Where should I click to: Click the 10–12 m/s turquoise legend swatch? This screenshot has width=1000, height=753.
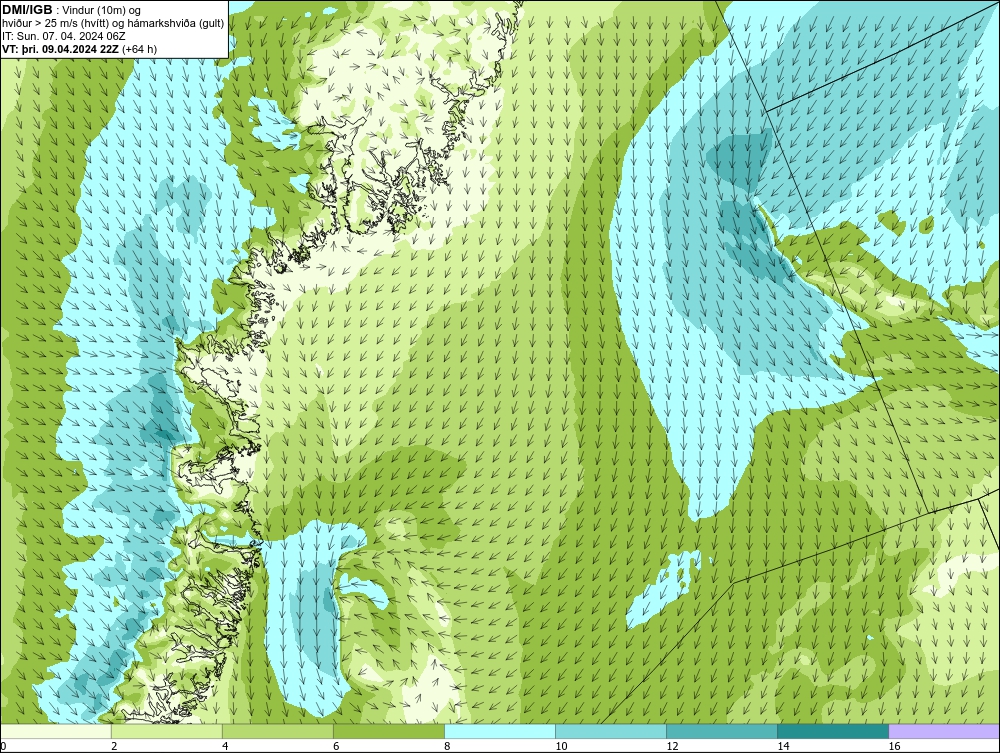point(611,731)
